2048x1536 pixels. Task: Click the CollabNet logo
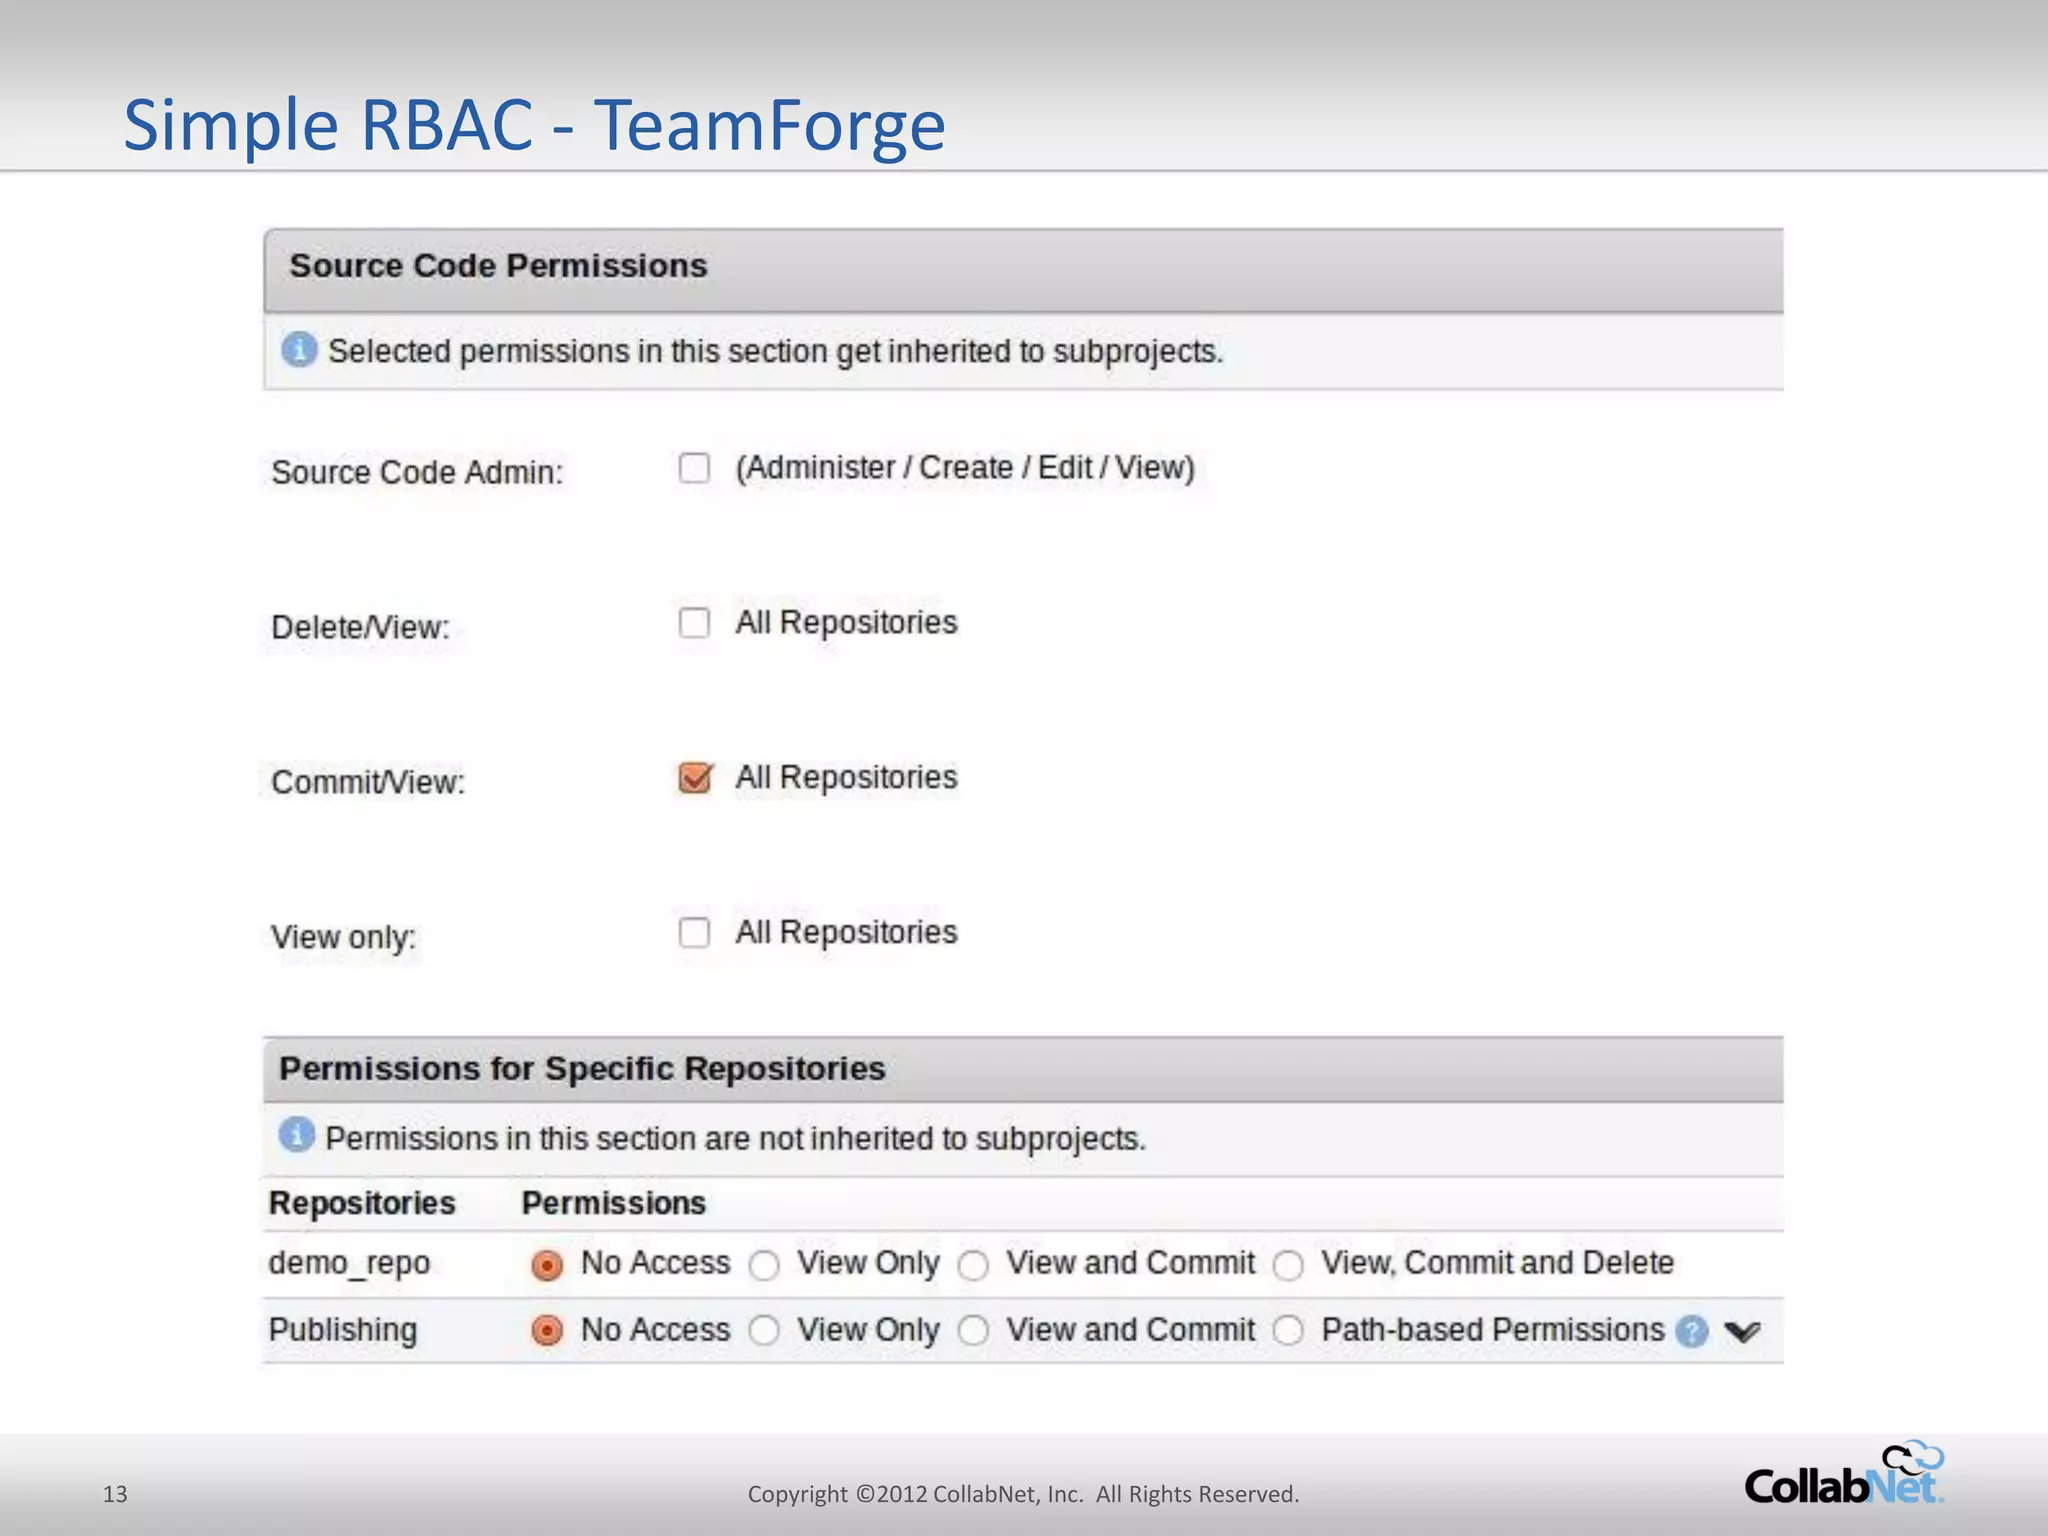click(x=1844, y=1474)
